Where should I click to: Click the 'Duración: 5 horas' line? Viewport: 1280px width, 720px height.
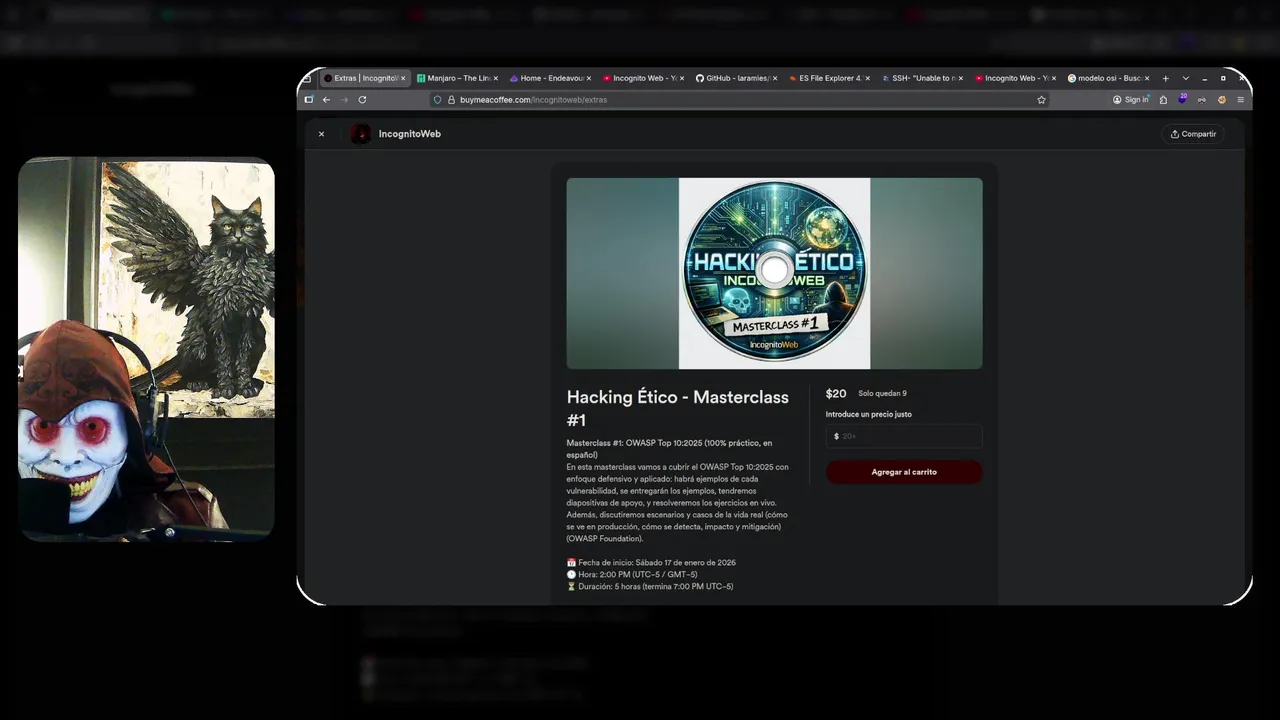click(x=650, y=587)
